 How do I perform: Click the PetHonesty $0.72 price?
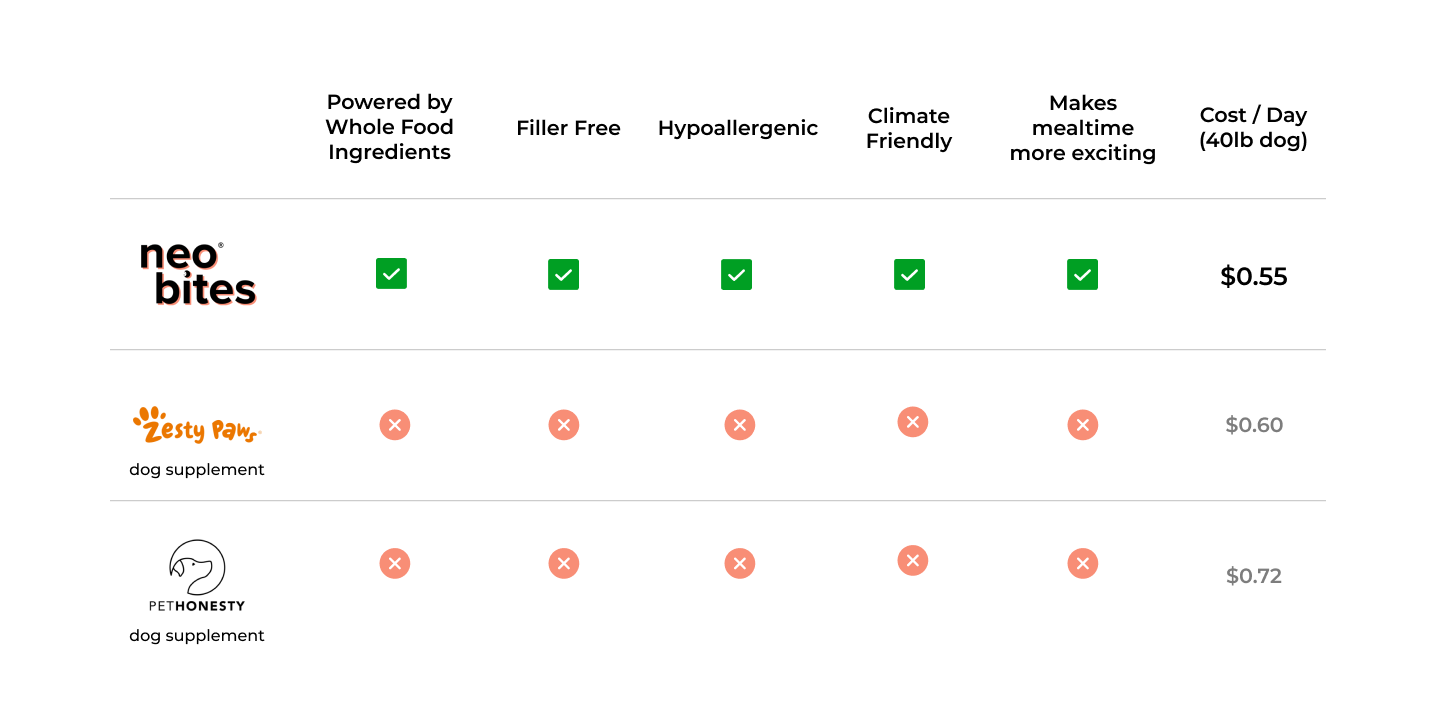tap(1254, 576)
